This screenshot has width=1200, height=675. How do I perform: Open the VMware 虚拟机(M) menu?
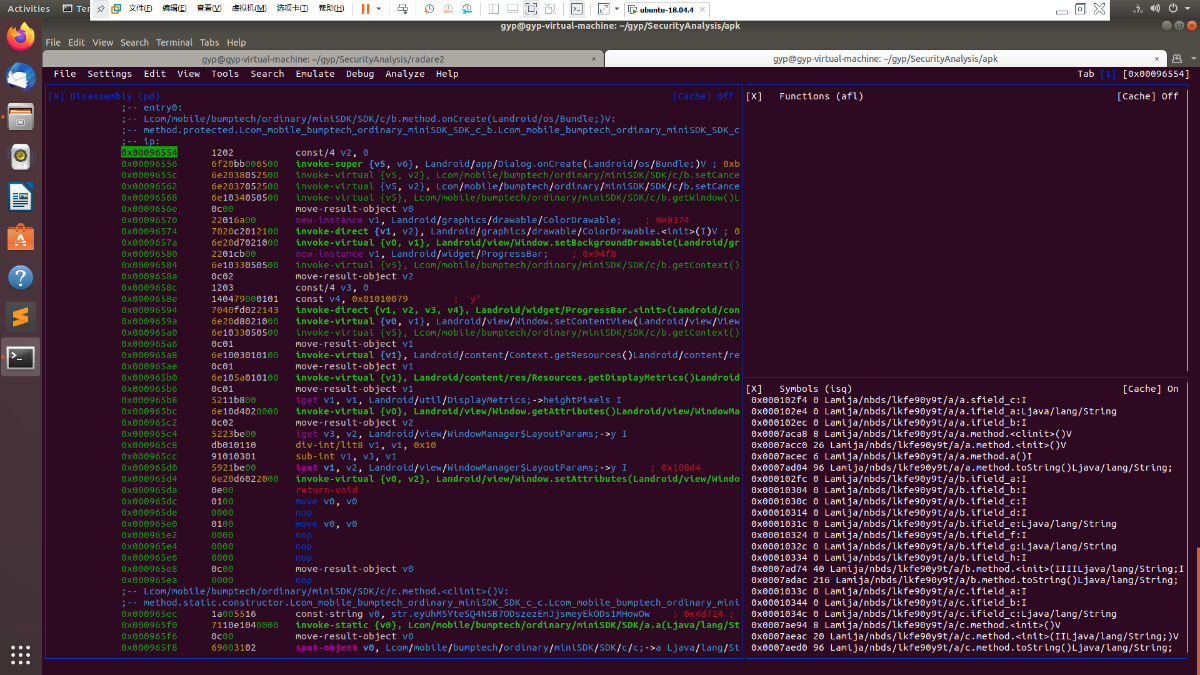click(x=251, y=8)
